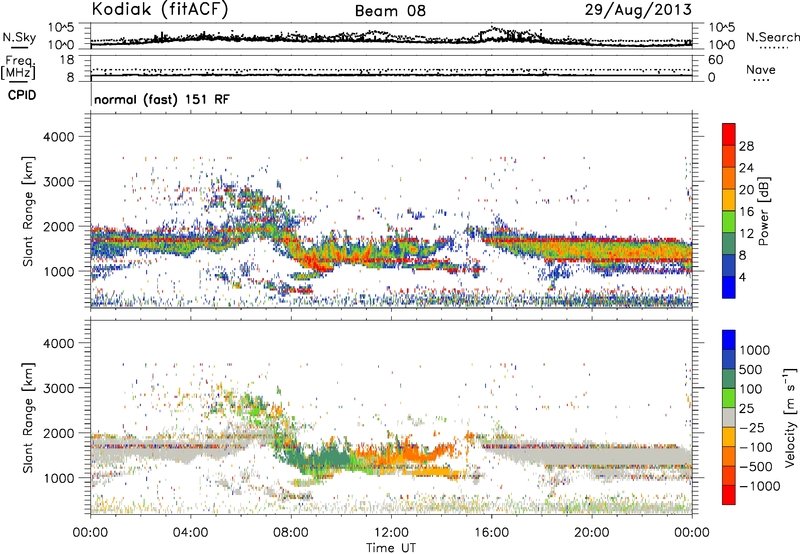Click '18' on the frequency axis
The height and width of the screenshot is (554, 800).
[67, 60]
